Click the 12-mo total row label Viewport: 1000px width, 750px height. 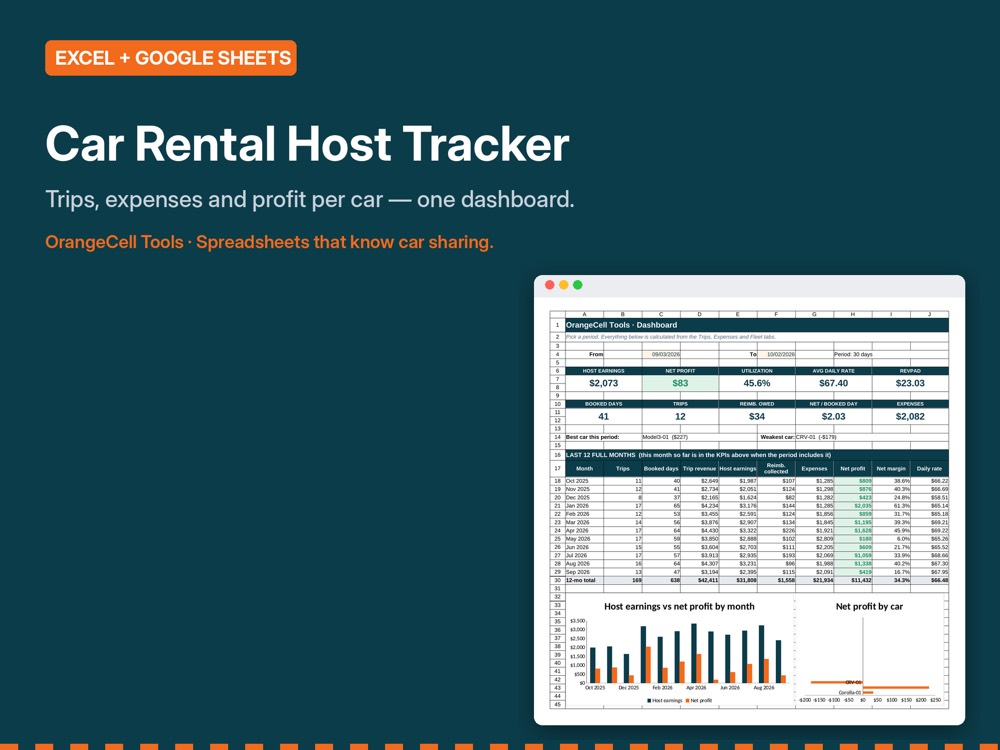584,580
